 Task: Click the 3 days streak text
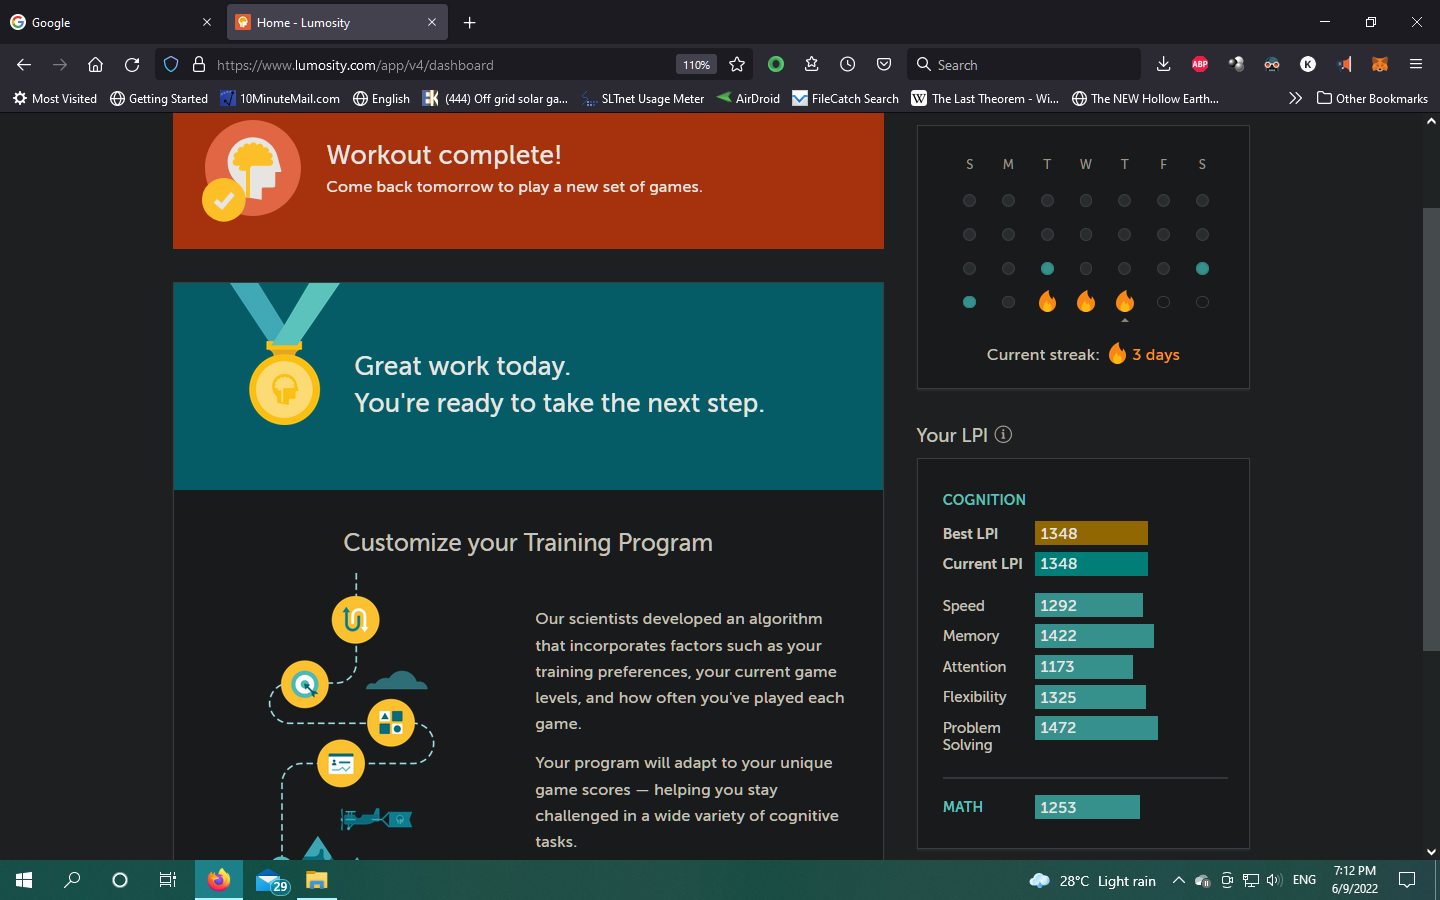pos(1156,355)
